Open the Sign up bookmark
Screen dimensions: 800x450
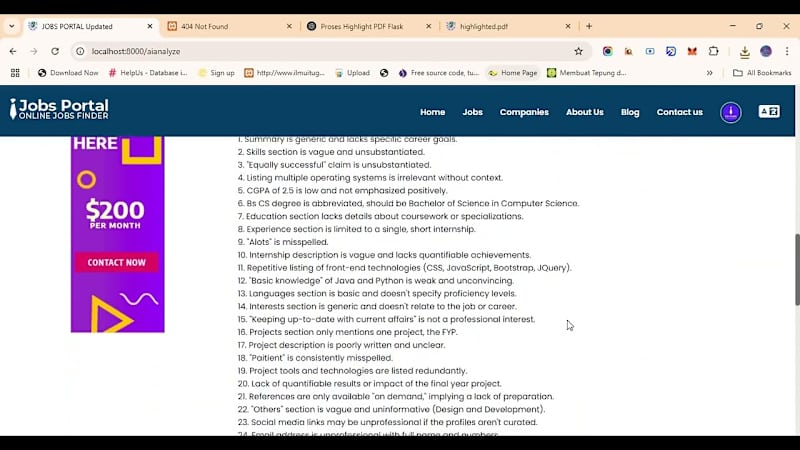pyautogui.click(x=216, y=73)
